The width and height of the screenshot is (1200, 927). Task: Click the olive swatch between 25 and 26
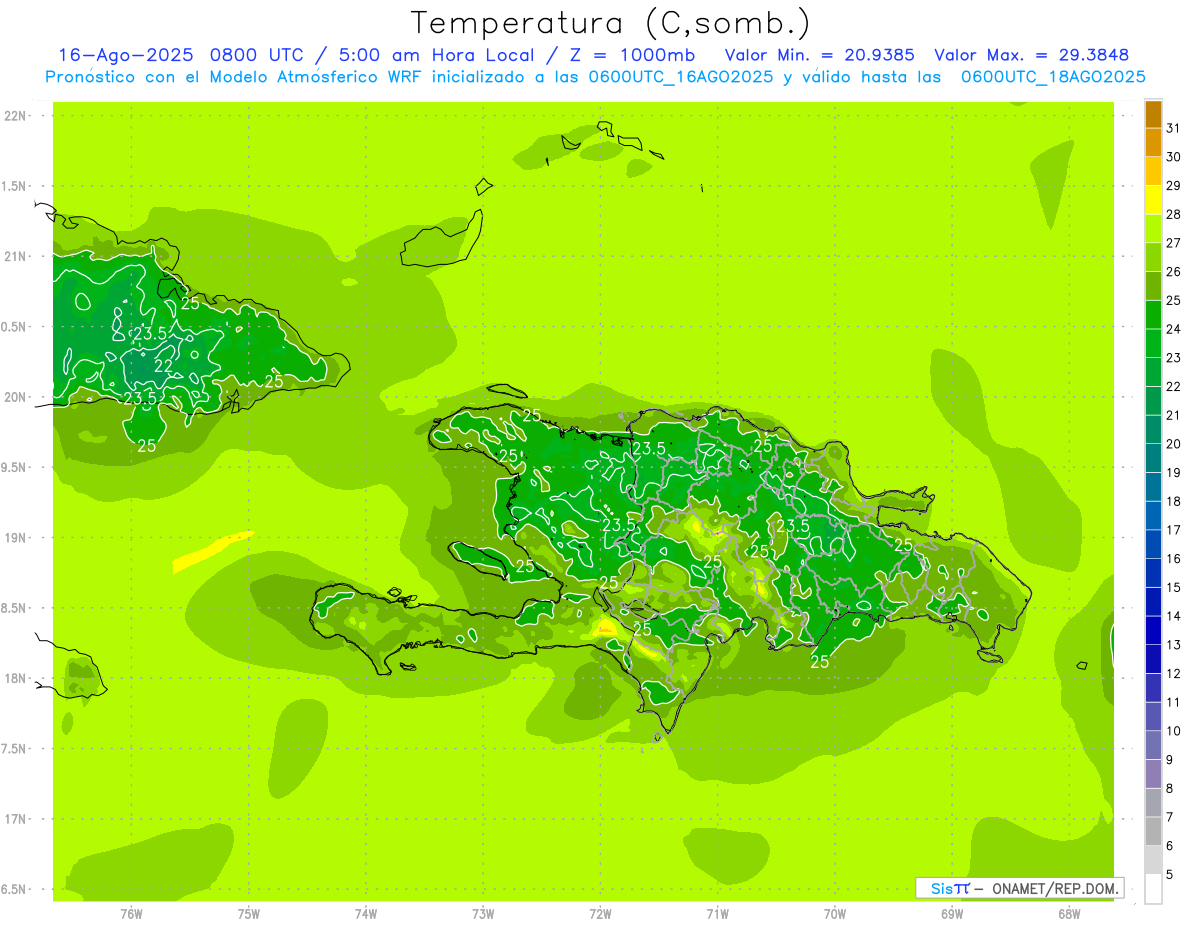point(1153,286)
